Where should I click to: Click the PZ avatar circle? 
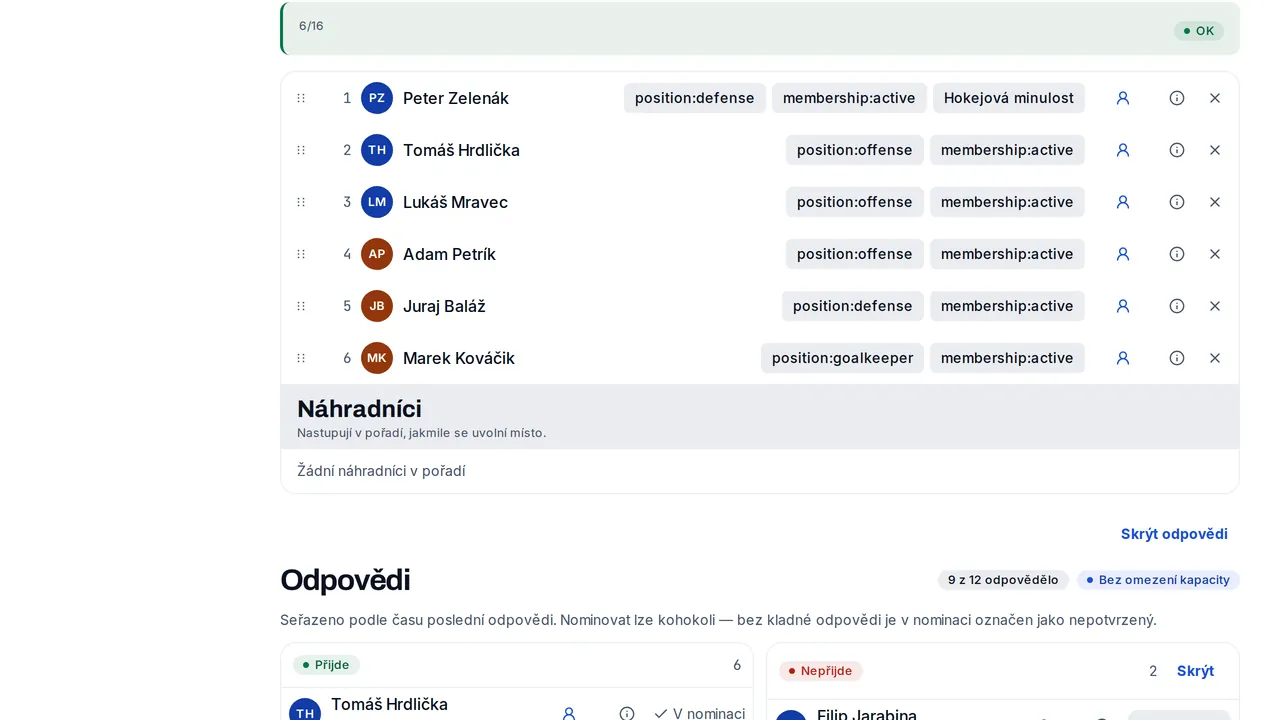(377, 98)
